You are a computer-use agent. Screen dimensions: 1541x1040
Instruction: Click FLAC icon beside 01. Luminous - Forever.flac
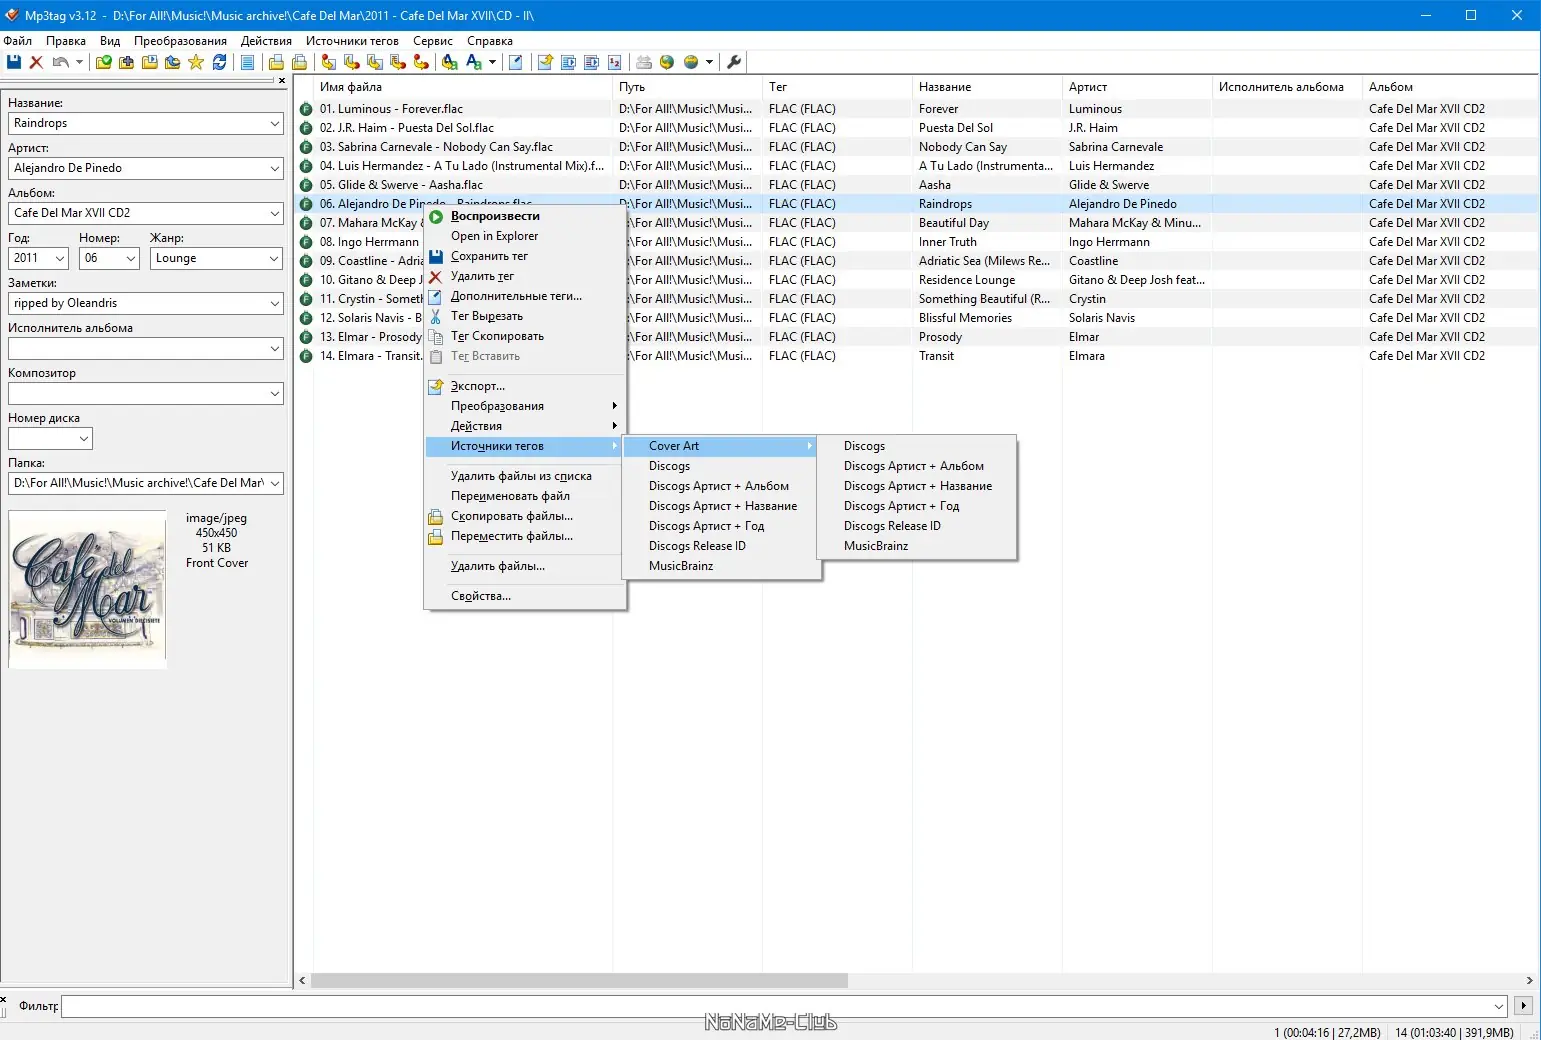[306, 109]
